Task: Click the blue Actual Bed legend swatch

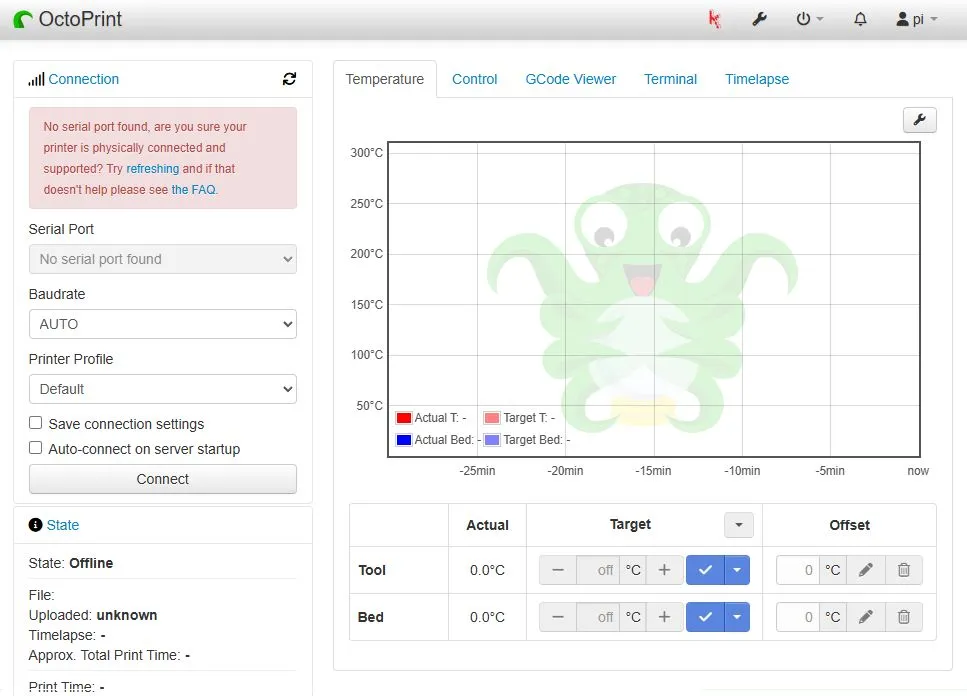Action: pyautogui.click(x=404, y=440)
